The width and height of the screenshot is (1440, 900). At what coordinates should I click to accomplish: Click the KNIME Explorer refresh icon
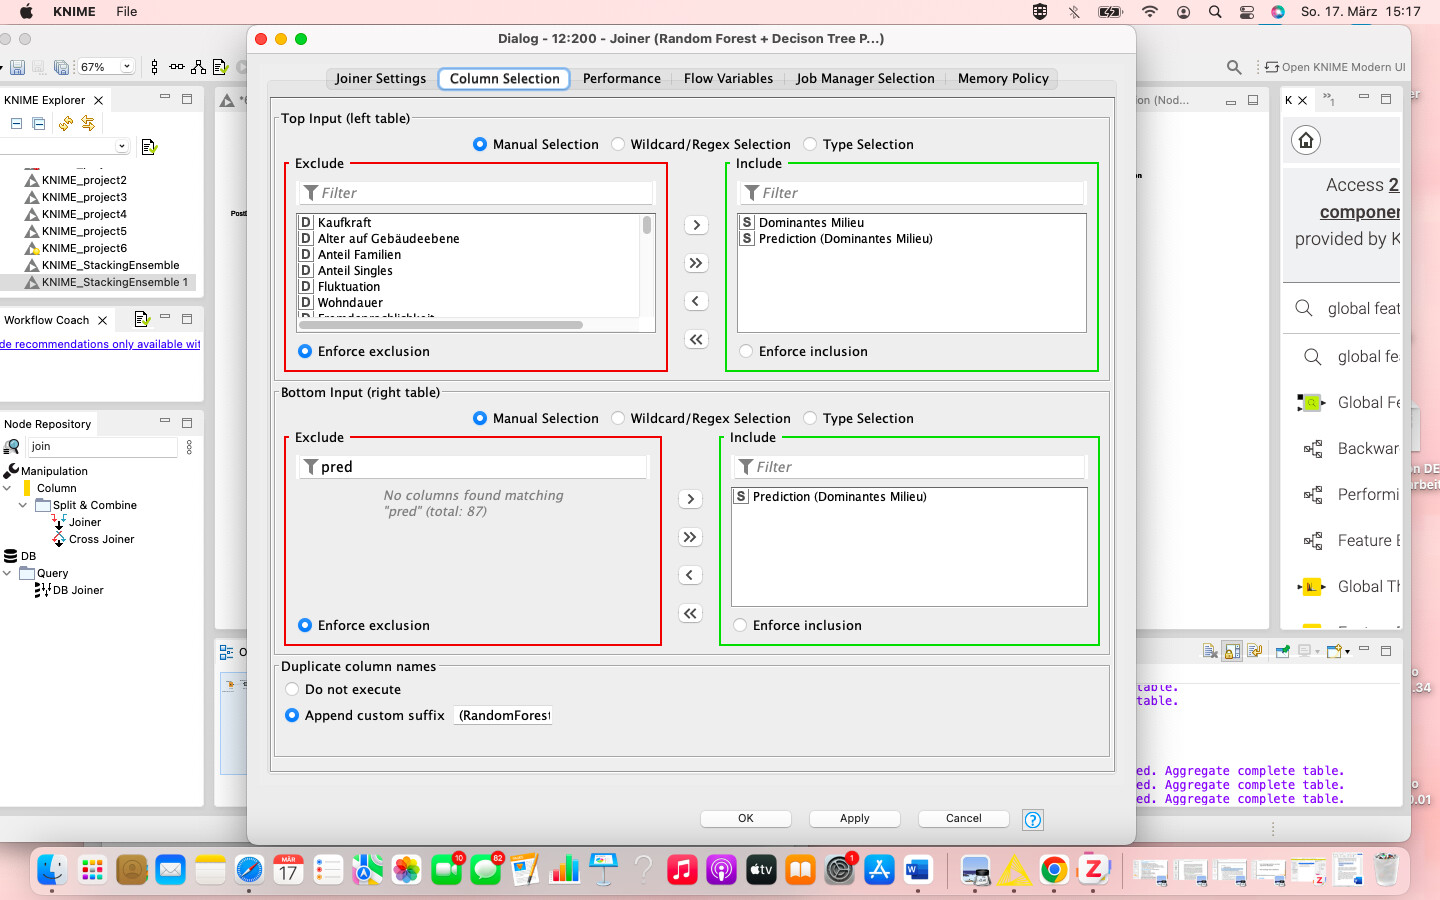[66, 124]
